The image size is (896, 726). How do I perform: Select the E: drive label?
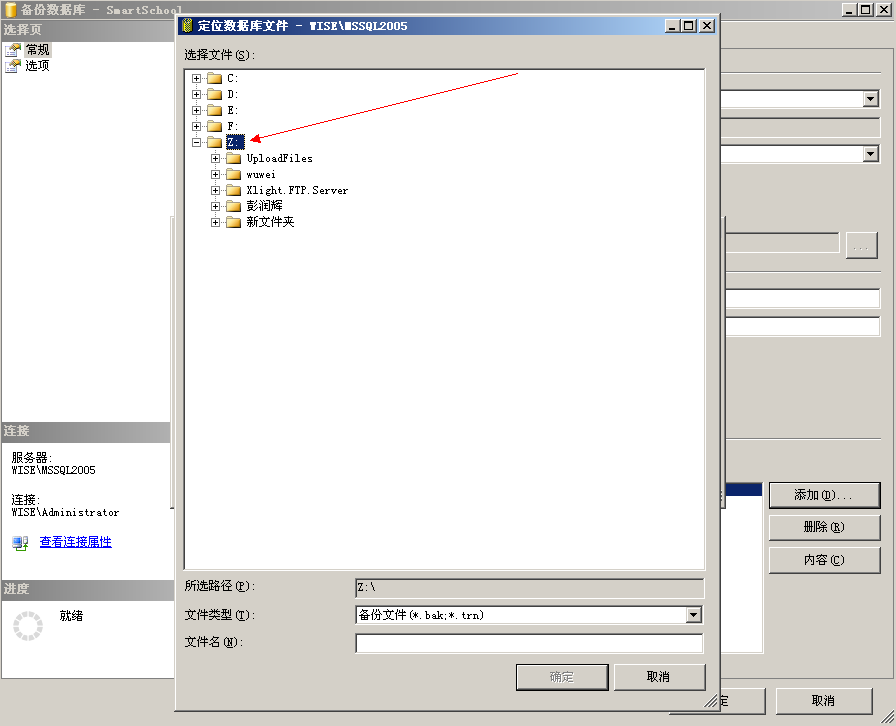pyautogui.click(x=233, y=110)
